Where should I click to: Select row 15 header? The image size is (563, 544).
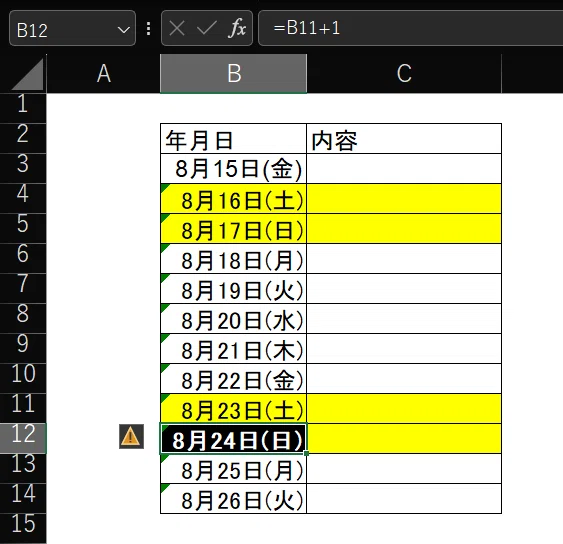click(23, 528)
